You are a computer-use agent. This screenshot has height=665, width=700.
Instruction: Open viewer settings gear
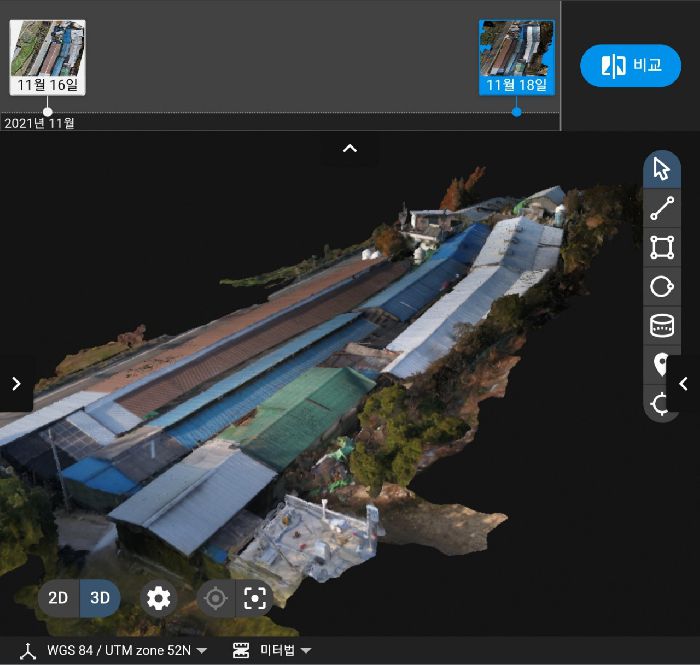[x=158, y=599]
